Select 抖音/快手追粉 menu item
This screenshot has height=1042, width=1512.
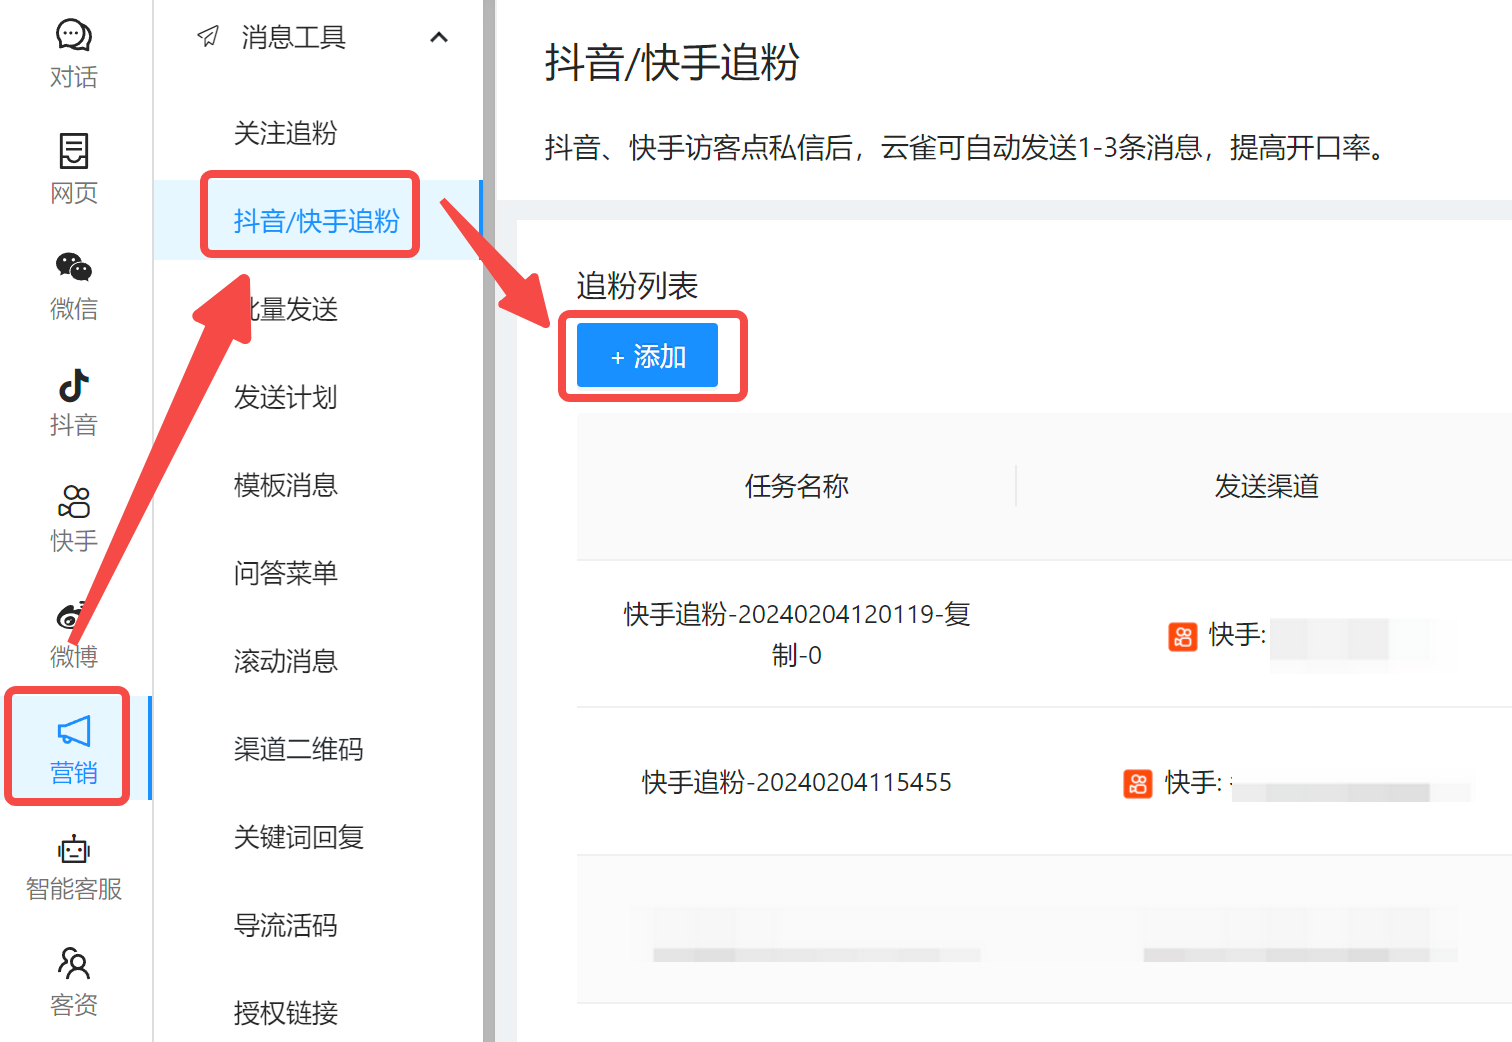pyautogui.click(x=316, y=221)
